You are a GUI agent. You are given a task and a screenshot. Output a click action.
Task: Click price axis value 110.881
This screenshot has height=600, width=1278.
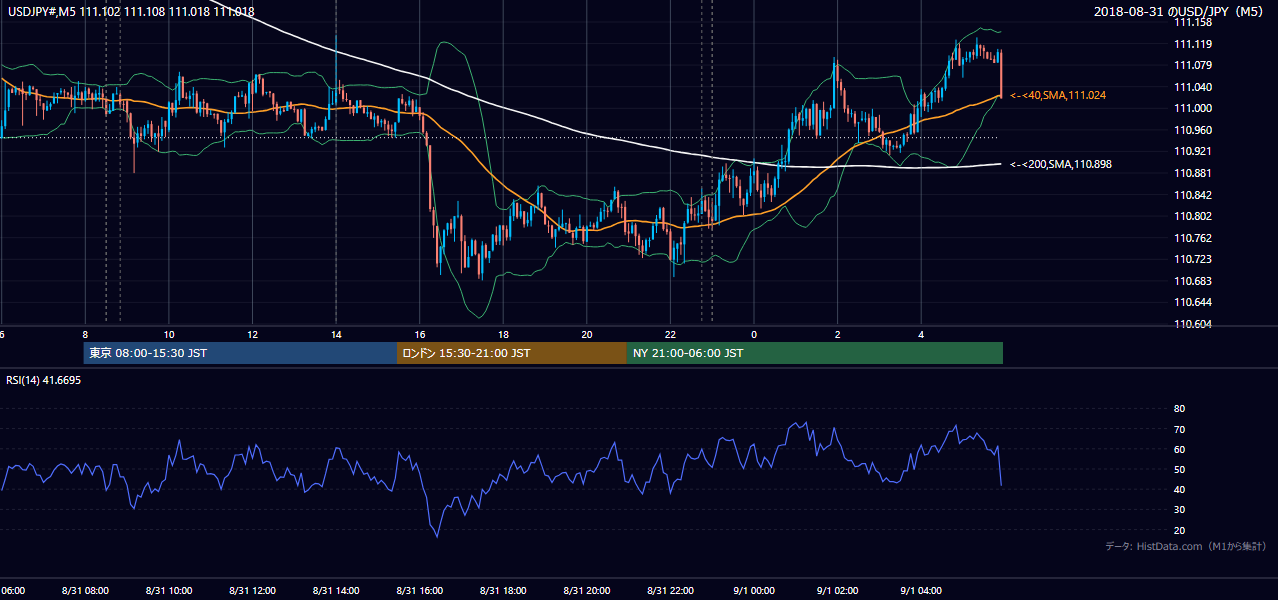point(1192,173)
